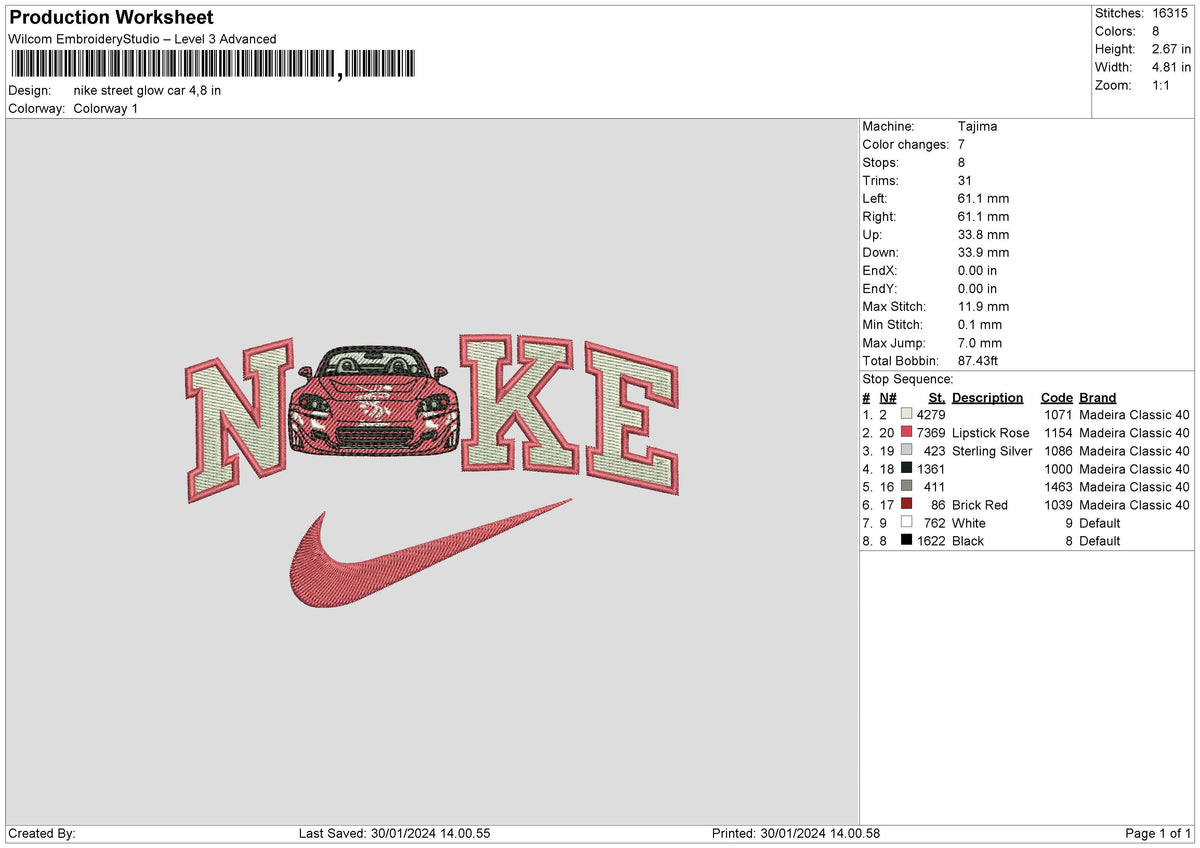Click stitch count 4279 in stop sequence
Screen dimensions: 1200x848
pyautogui.click(x=930, y=415)
